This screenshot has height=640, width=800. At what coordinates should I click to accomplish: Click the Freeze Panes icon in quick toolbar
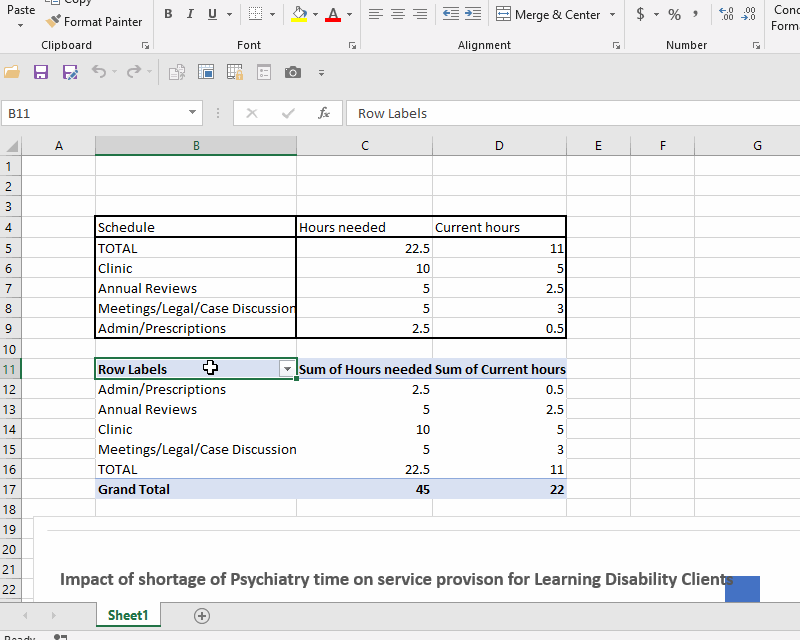(206, 72)
